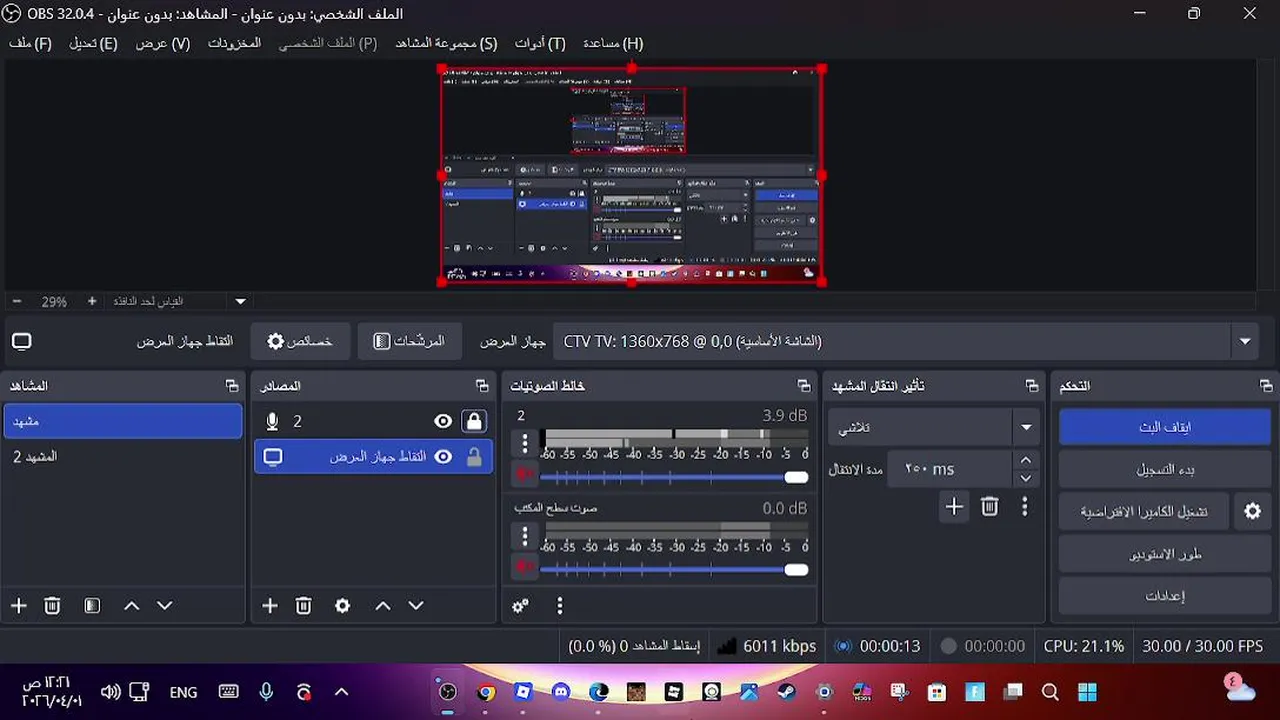The width and height of the screenshot is (1280, 720).
Task: Undock the Scene Transitions panel
Action: pyautogui.click(x=1031, y=386)
